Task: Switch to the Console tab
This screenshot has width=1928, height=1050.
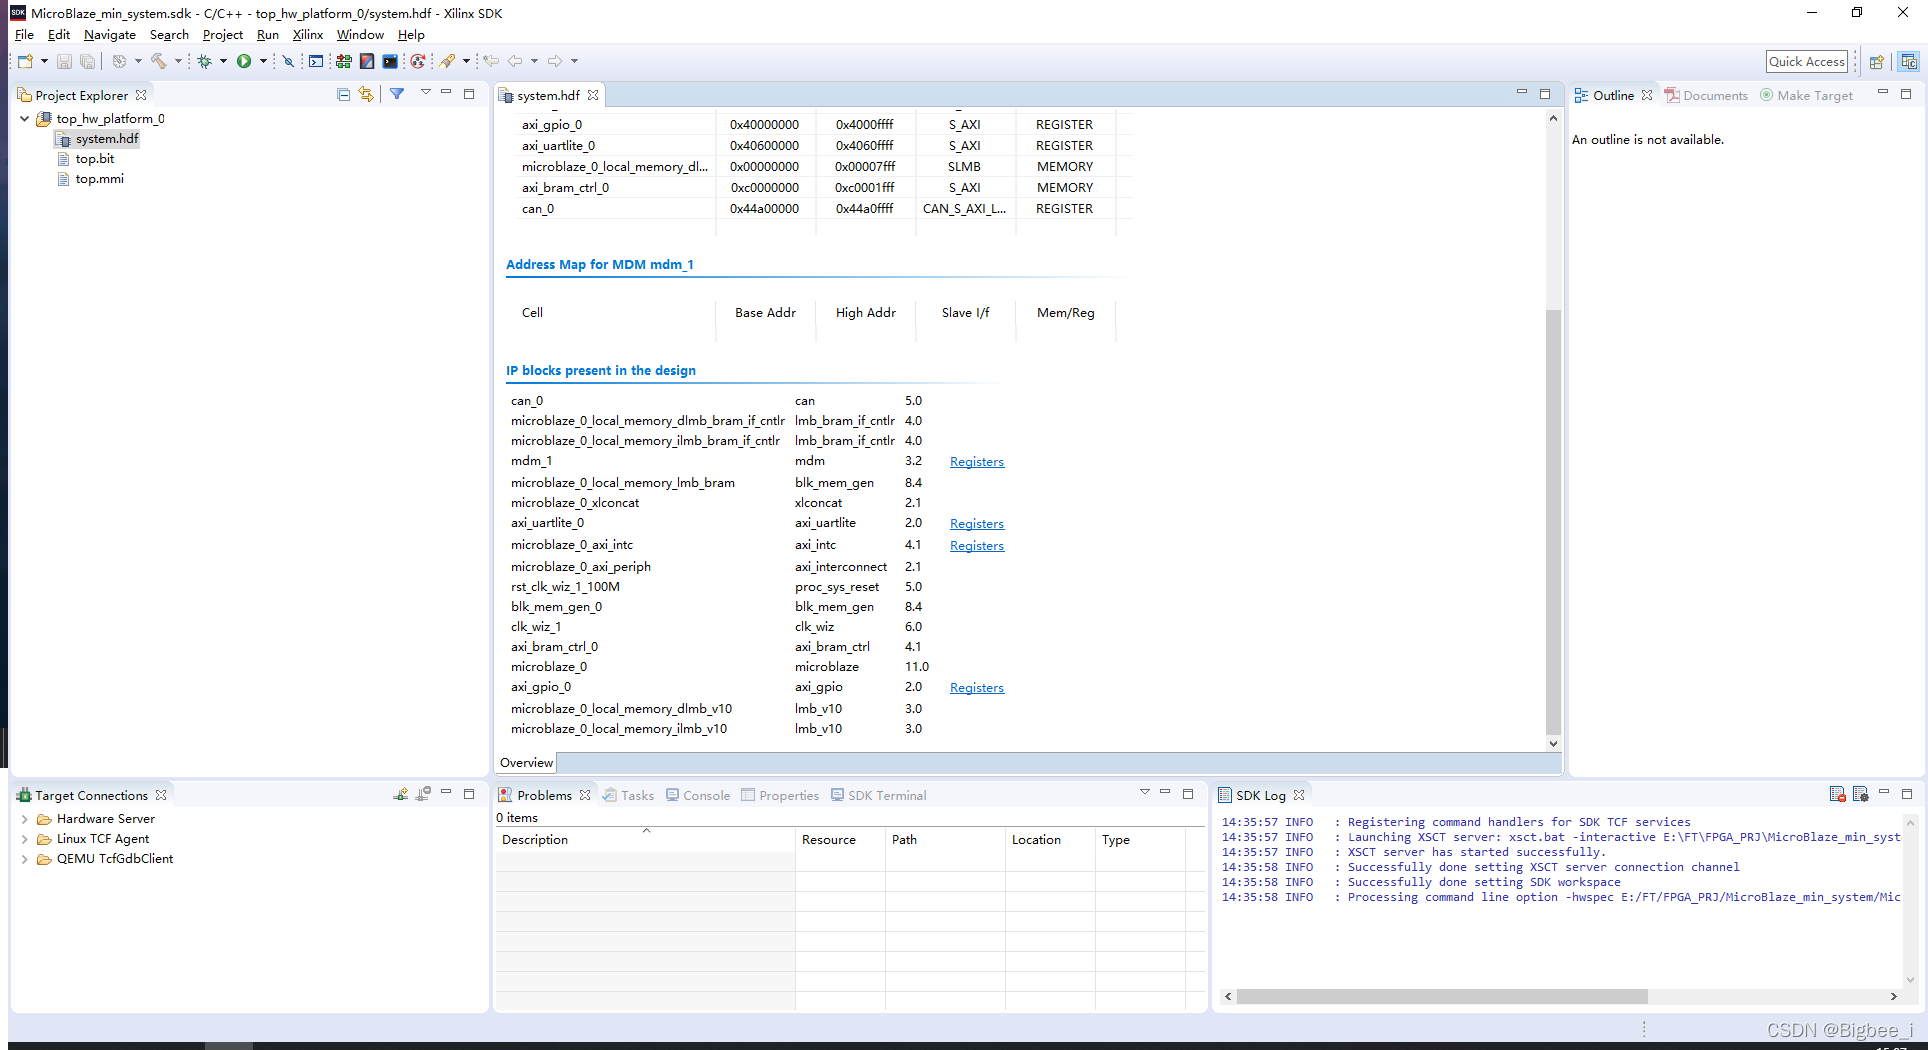Action: (698, 795)
